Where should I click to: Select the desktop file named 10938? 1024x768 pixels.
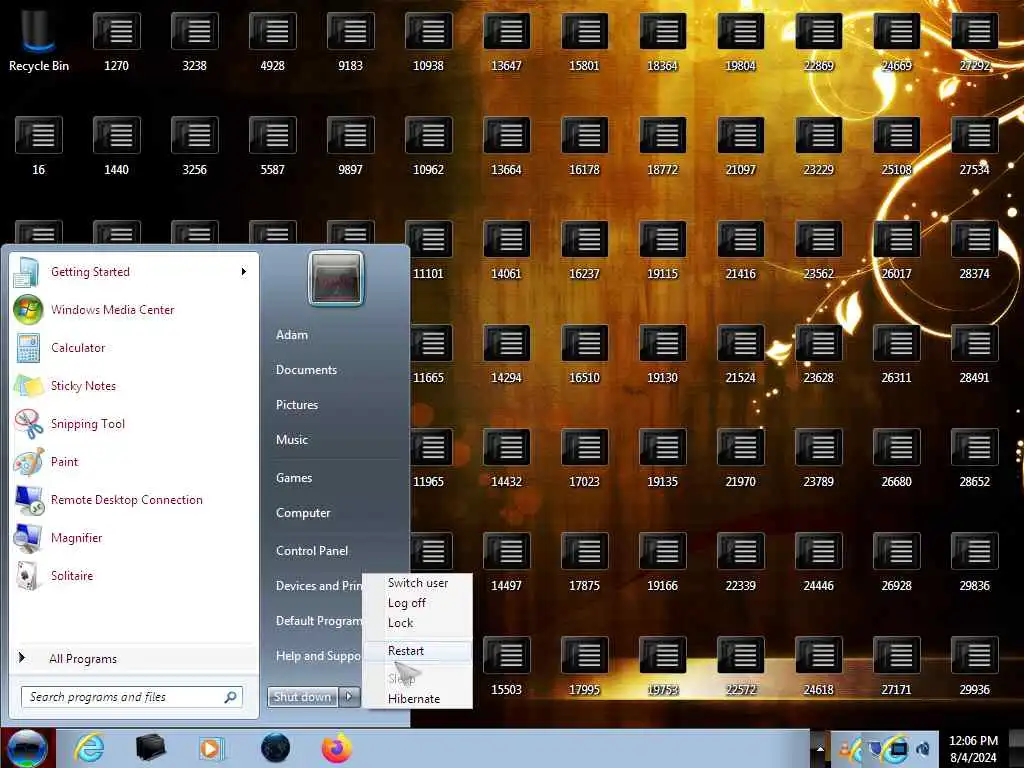pos(428,42)
